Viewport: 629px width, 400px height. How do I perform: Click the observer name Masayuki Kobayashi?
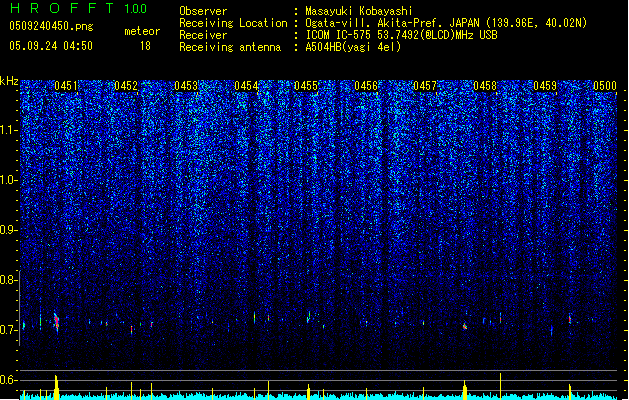[359, 11]
